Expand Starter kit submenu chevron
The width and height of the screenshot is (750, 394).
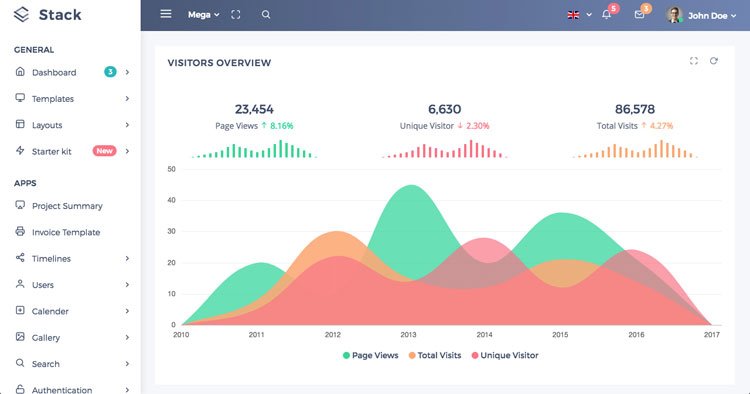pos(127,151)
